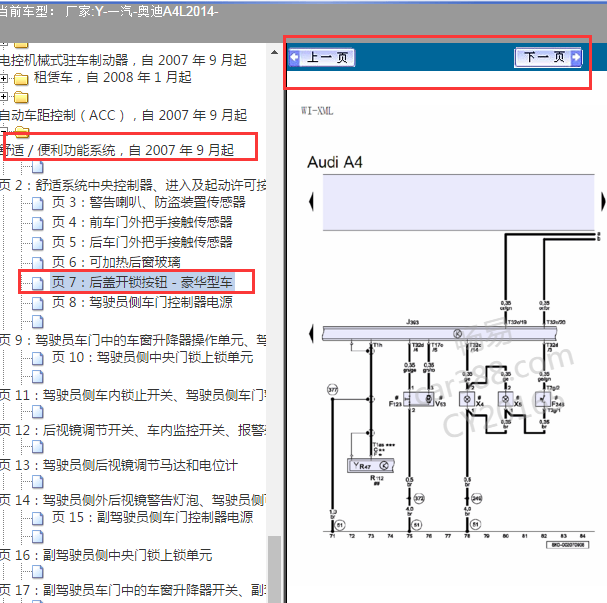Image resolution: width=607 pixels, height=603 pixels.
Task: Open folder 租赁车，自 2008 年 1 月起
Action: click(x=112, y=77)
